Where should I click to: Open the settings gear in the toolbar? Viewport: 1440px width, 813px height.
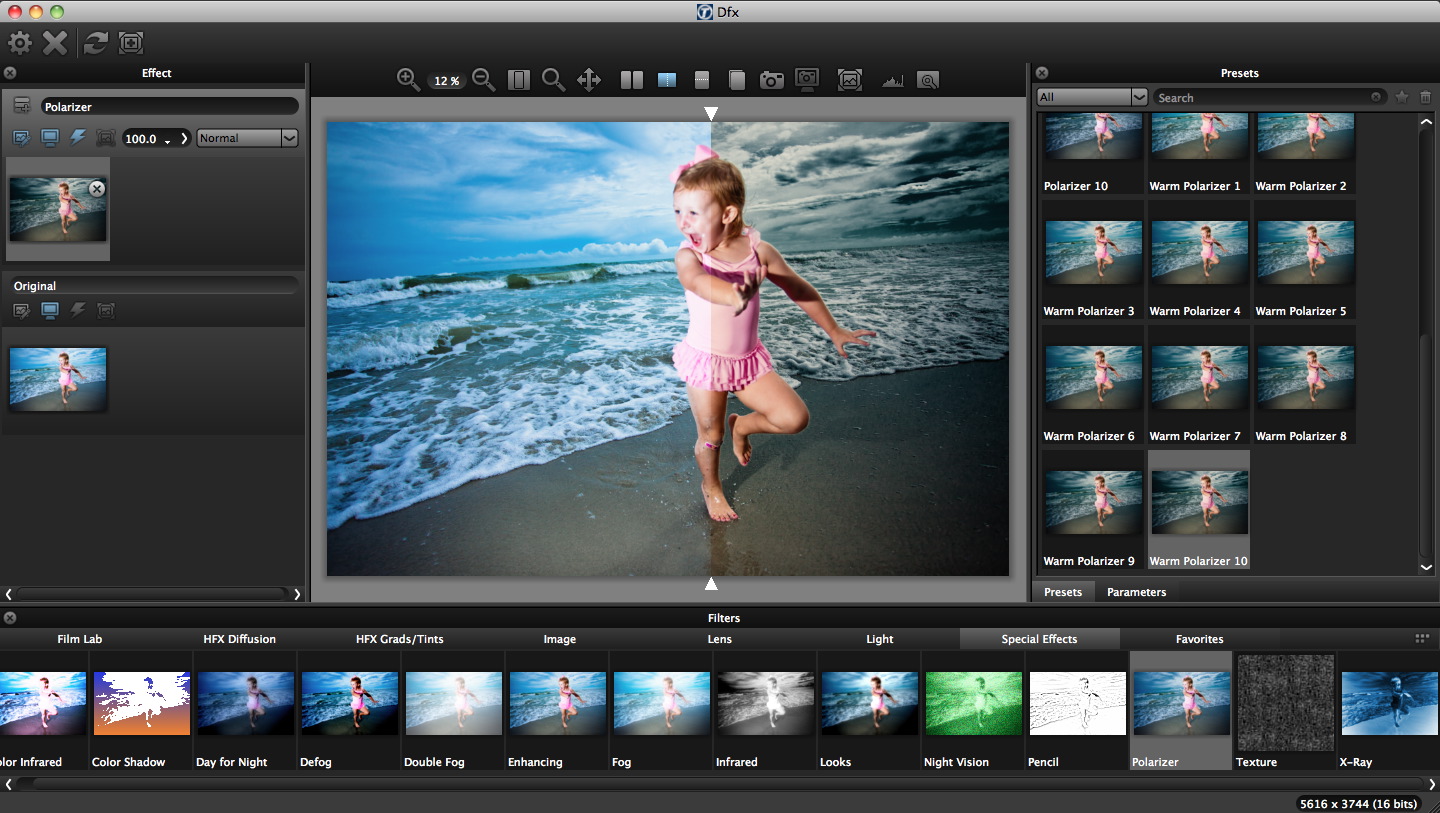[x=18, y=43]
